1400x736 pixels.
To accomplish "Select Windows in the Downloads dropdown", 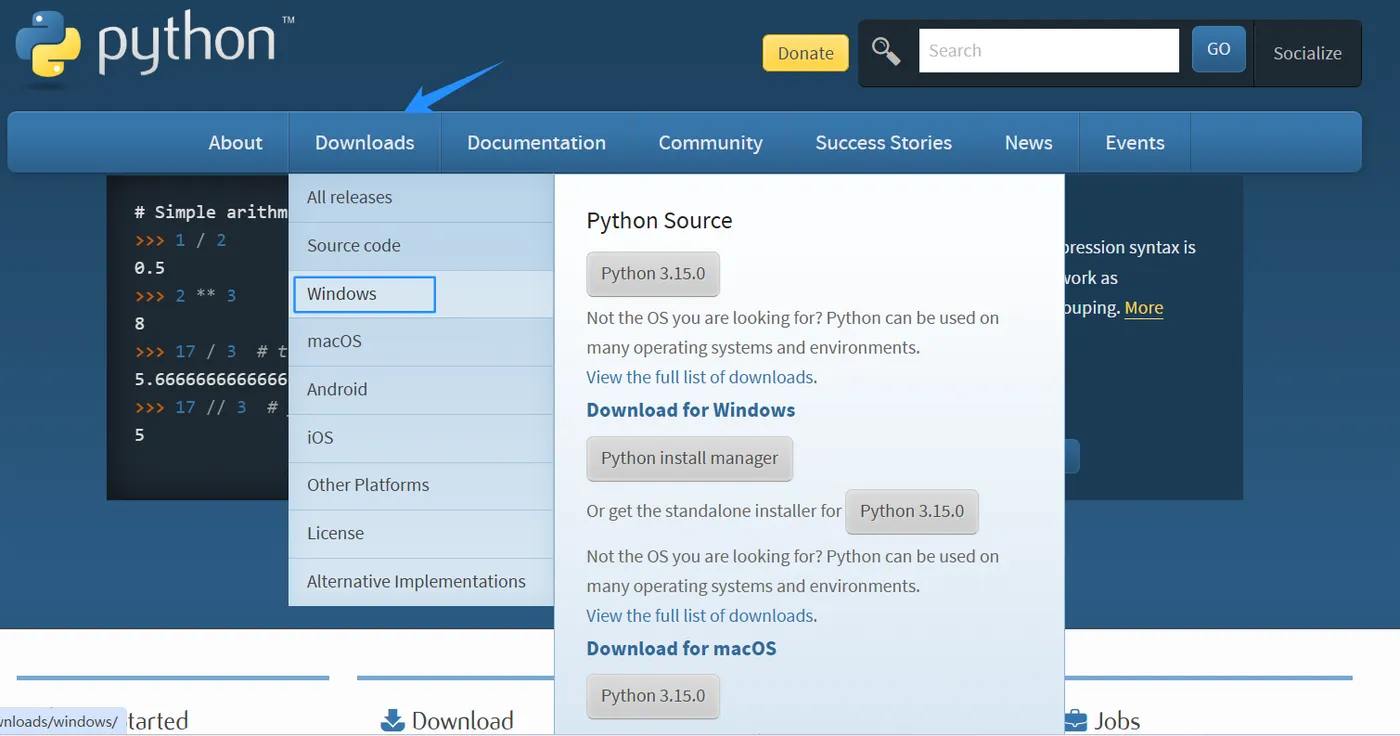I will (421, 294).
